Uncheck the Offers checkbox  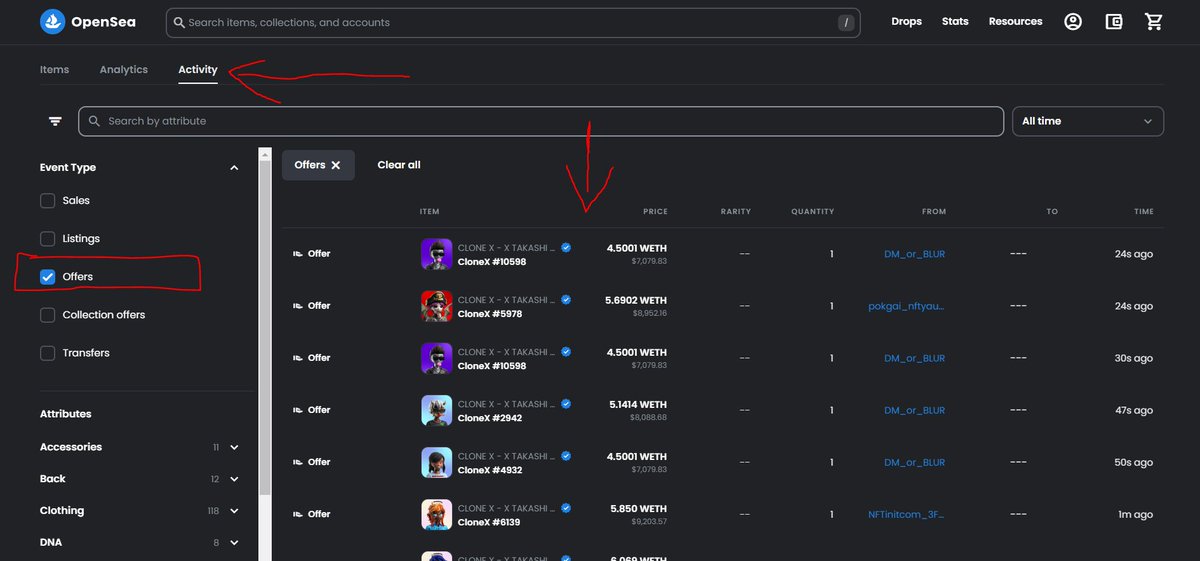click(x=47, y=277)
